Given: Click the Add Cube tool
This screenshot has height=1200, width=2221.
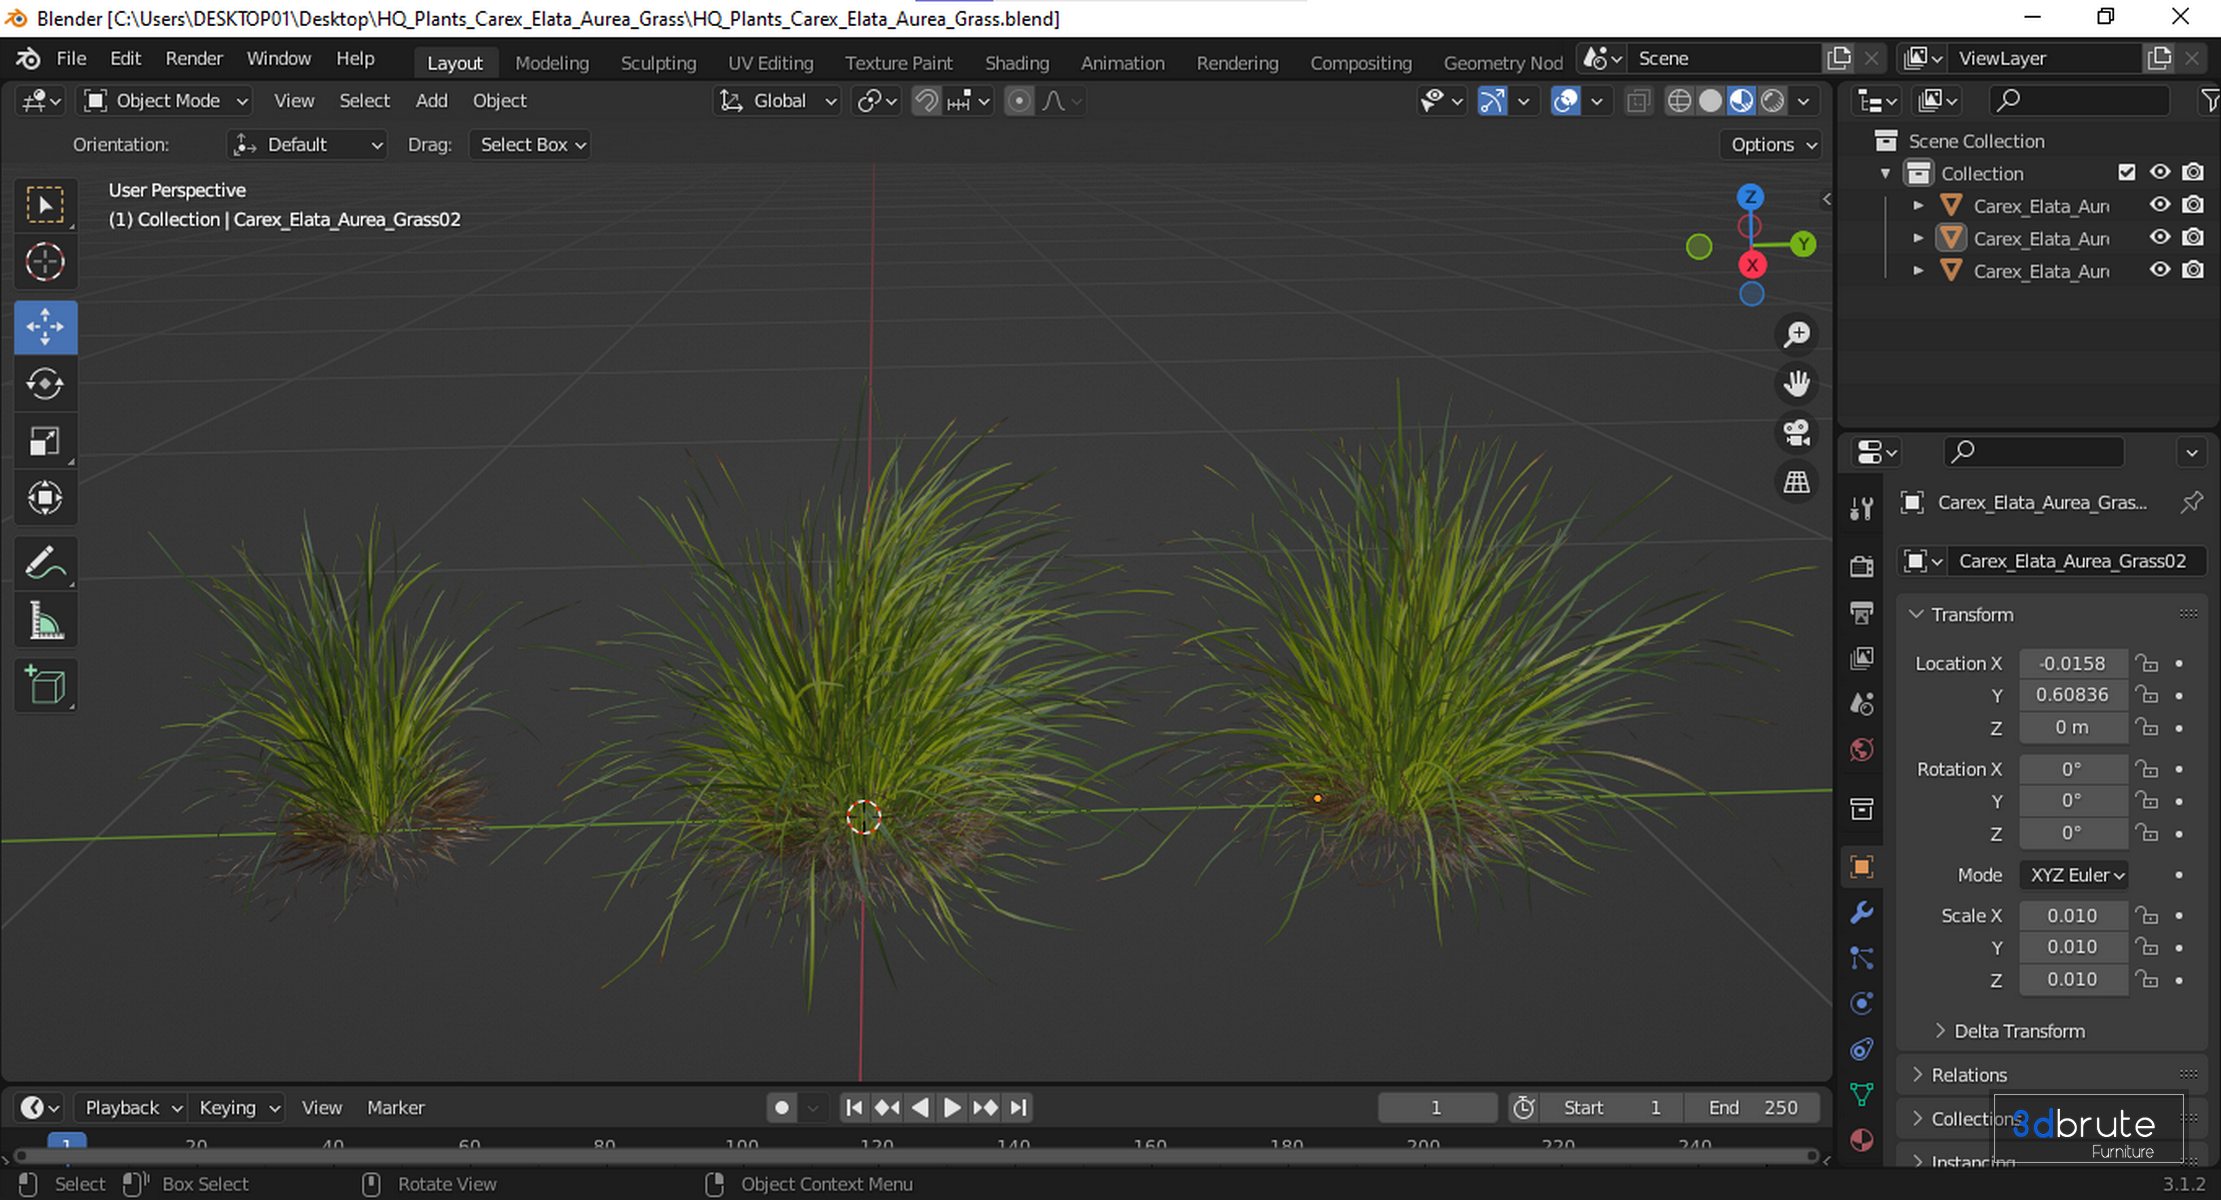Looking at the screenshot, I should (x=45, y=686).
